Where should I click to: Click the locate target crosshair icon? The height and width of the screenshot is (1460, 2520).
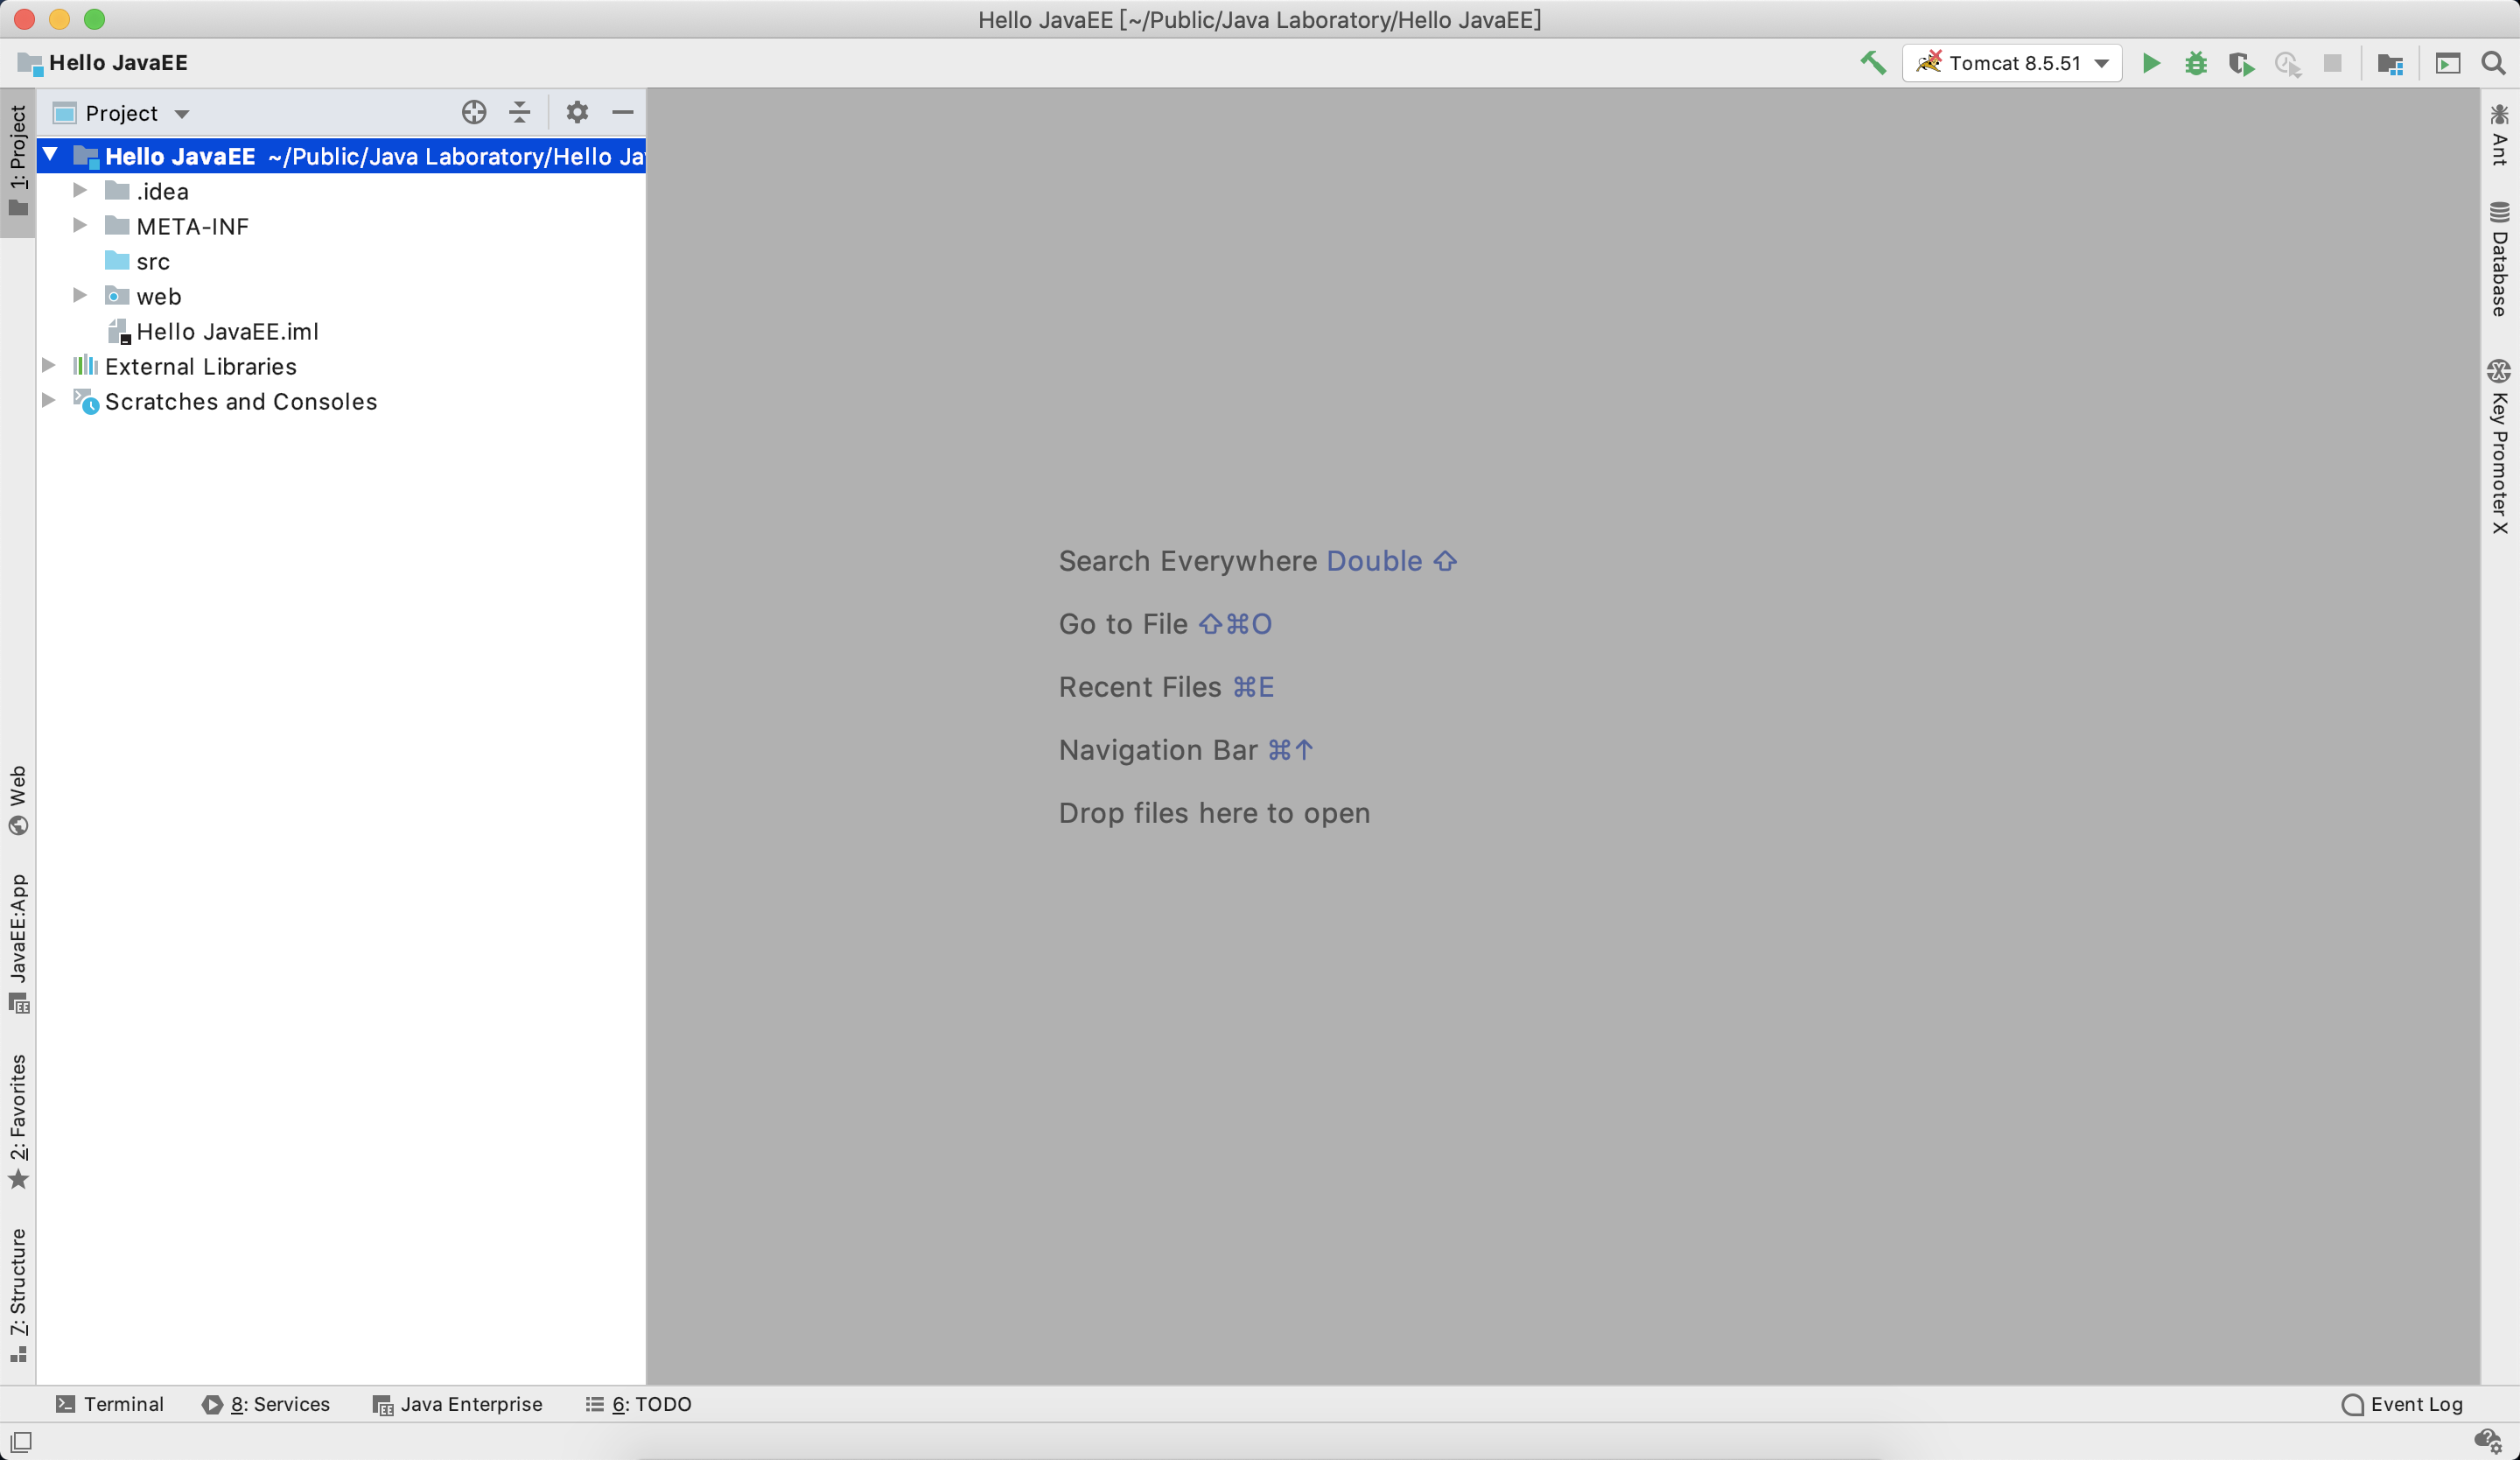pos(474,112)
